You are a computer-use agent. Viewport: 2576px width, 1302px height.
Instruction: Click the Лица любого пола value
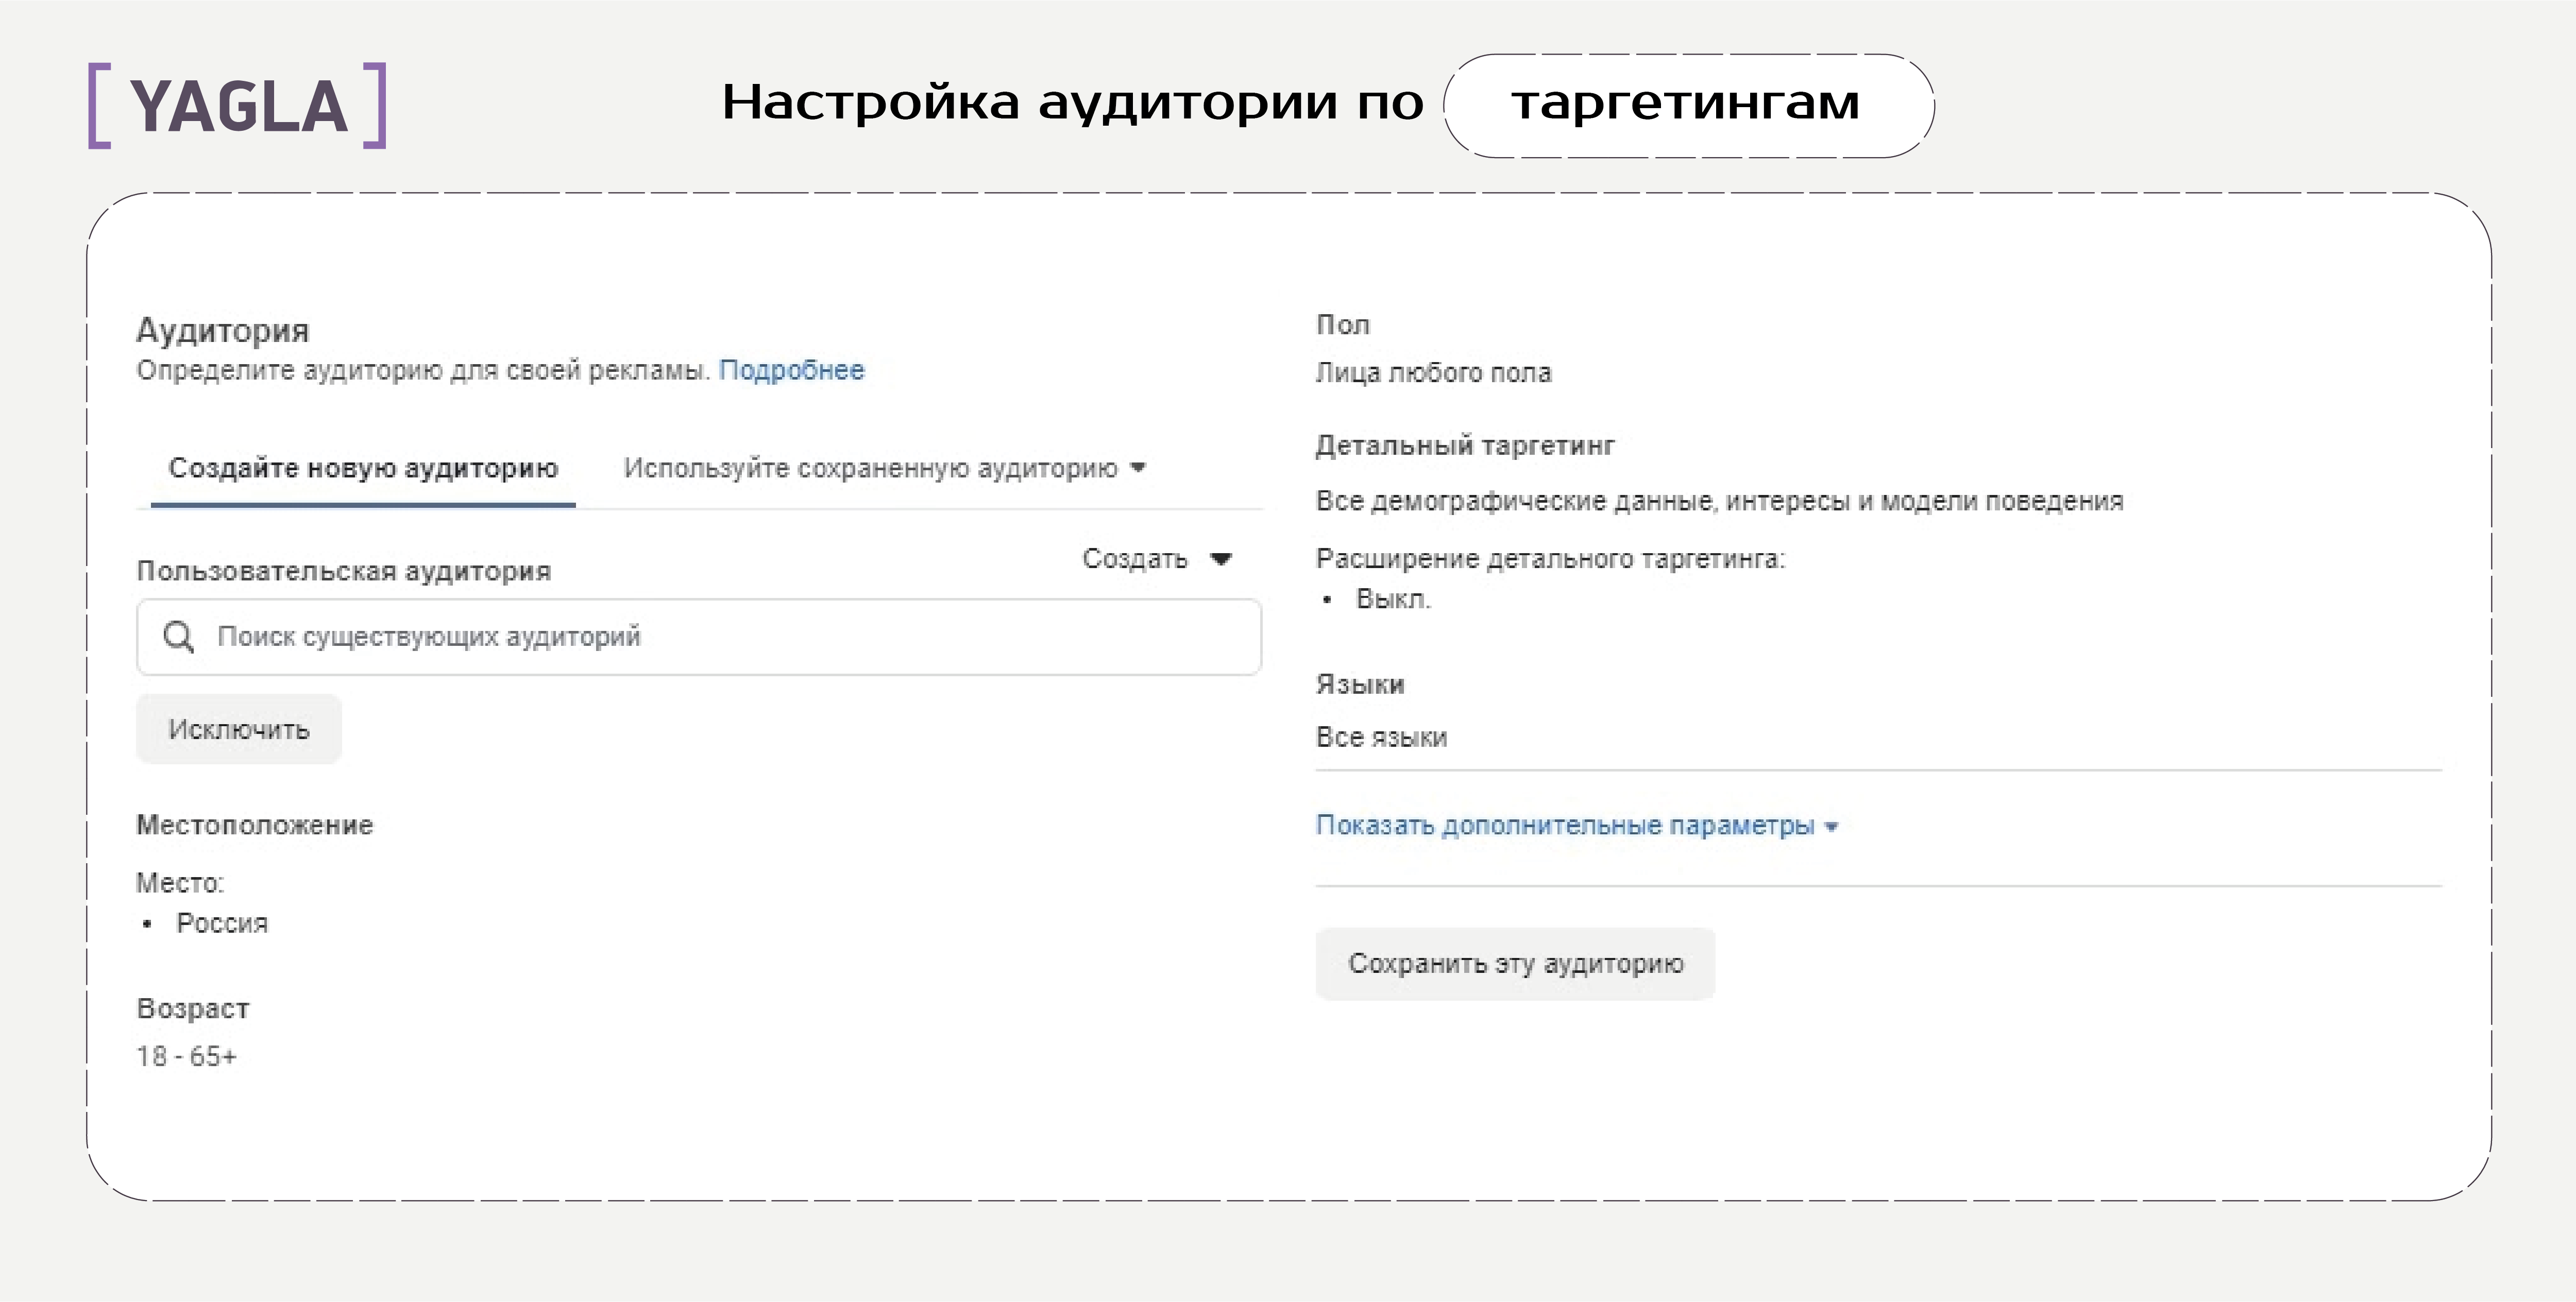click(x=1433, y=373)
